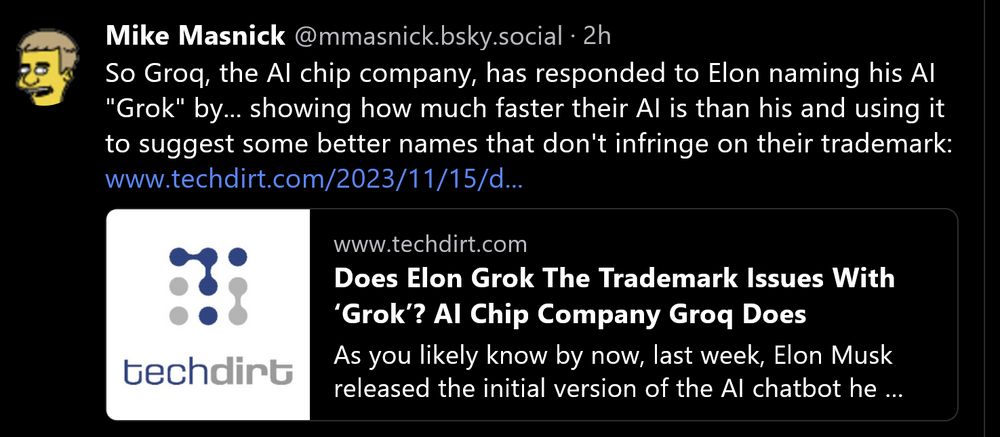The width and height of the screenshot is (1000, 437).
Task: Click the Techdirt dot-pattern logo graphic
Action: click(208, 286)
